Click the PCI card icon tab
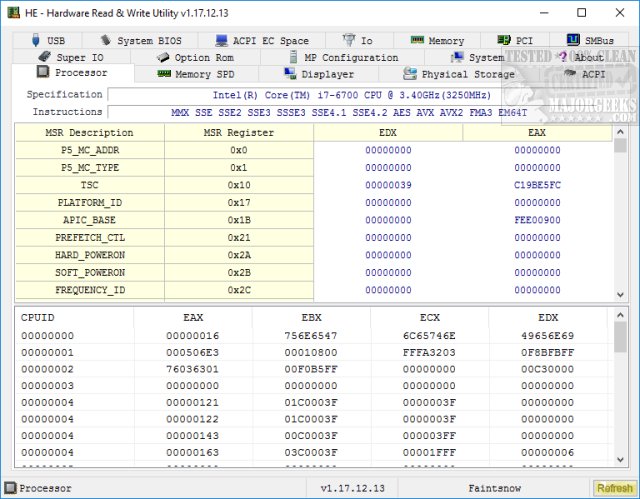The image size is (640, 499). click(503, 41)
